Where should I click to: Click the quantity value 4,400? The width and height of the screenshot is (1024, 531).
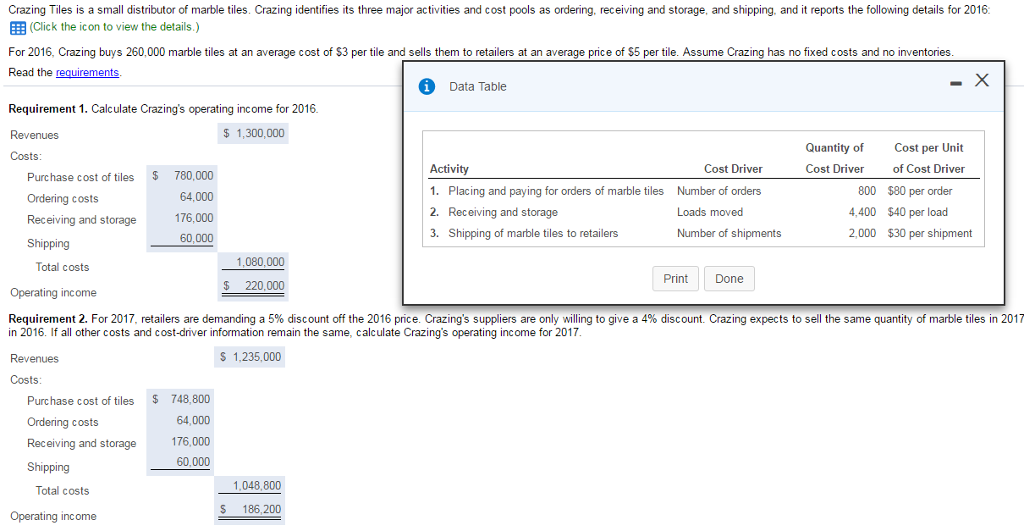(x=862, y=212)
